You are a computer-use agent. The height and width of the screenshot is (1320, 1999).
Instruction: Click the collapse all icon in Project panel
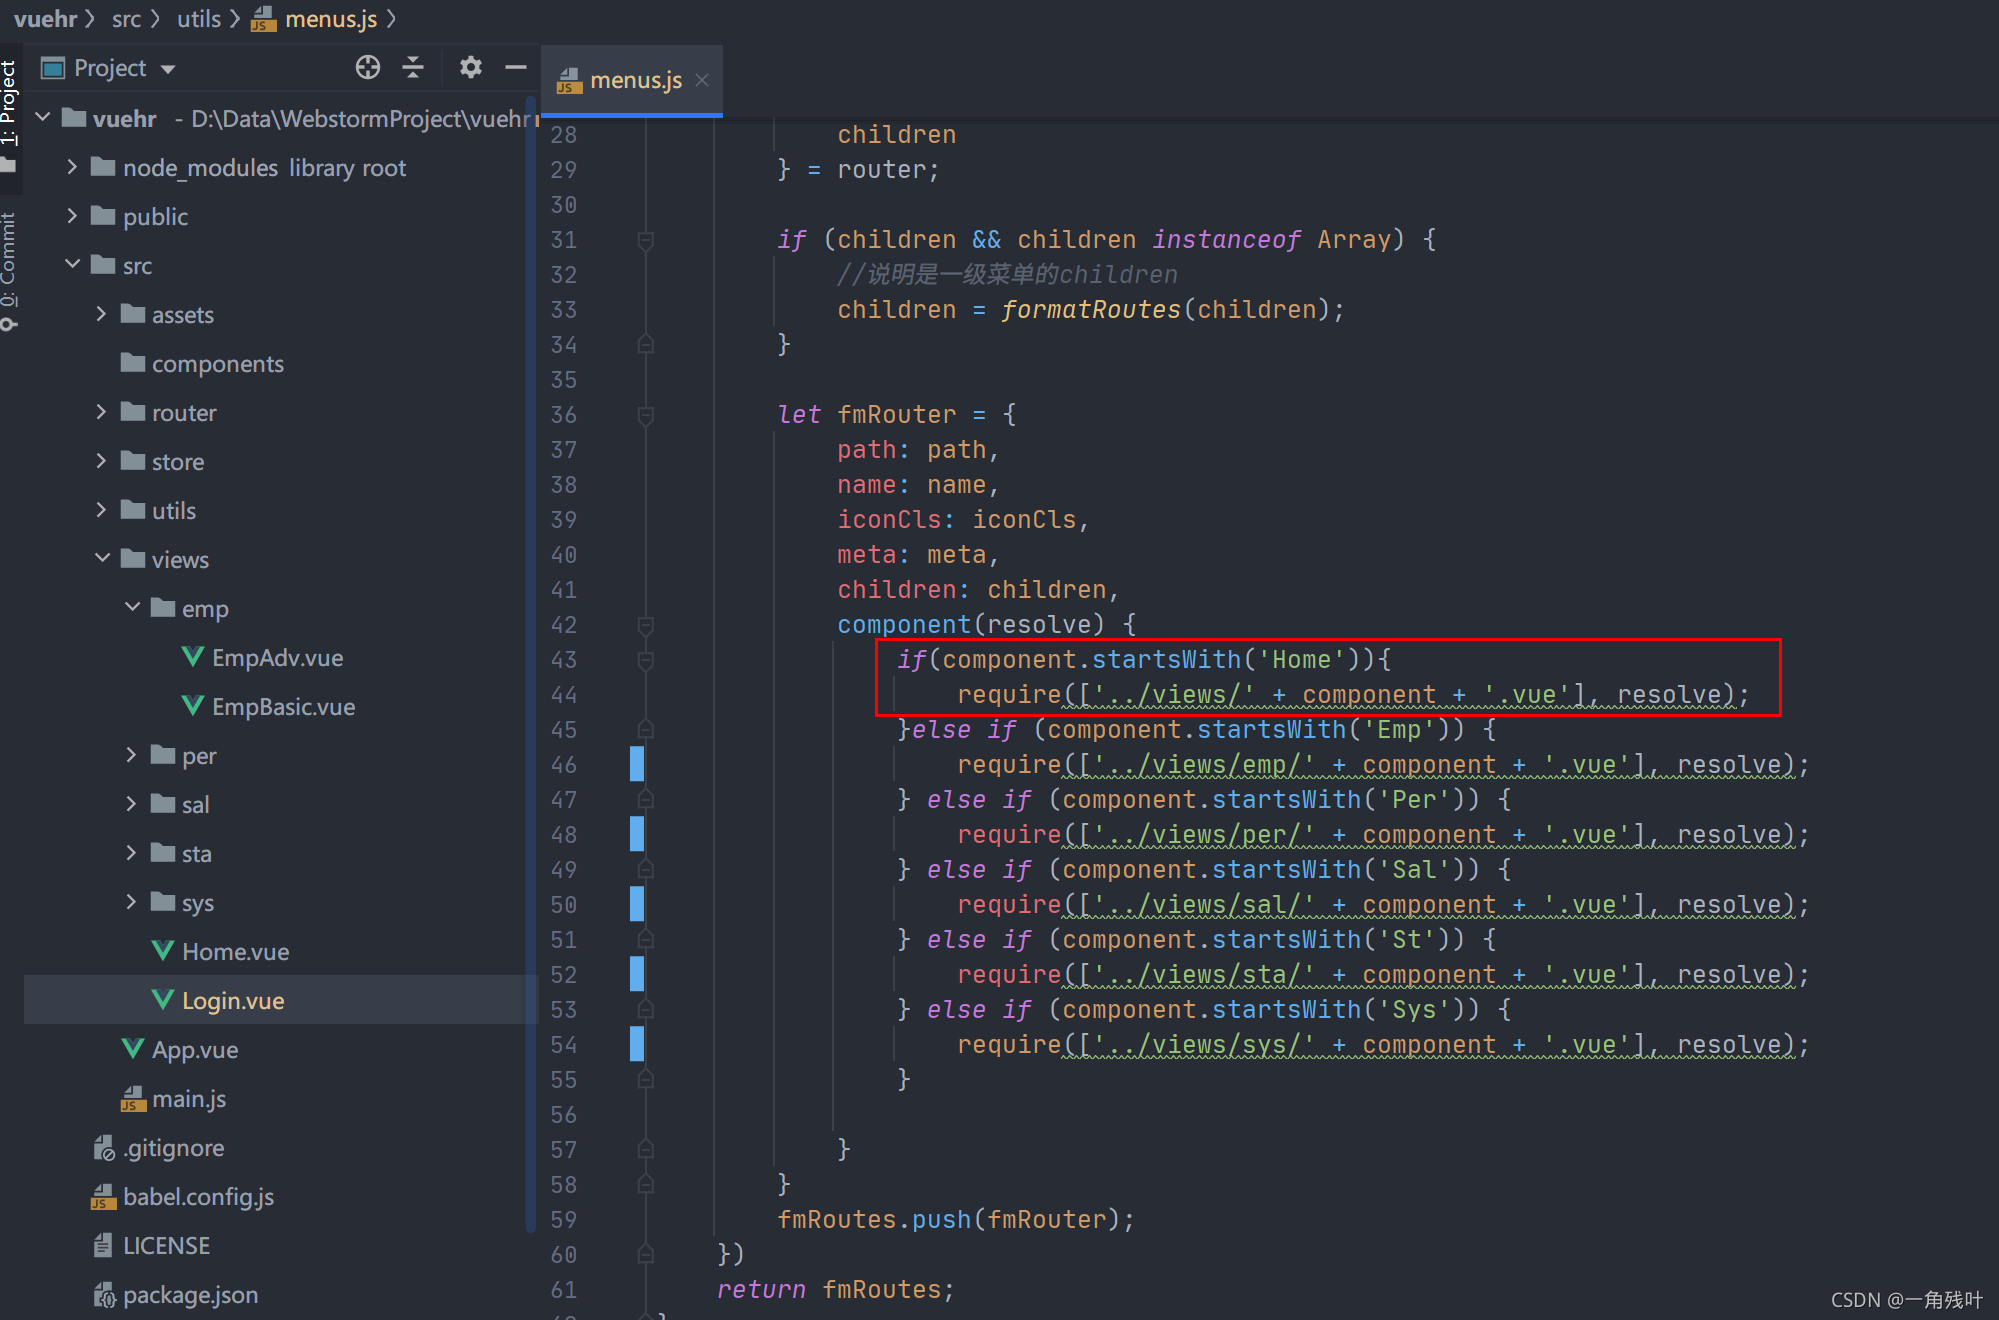413,68
